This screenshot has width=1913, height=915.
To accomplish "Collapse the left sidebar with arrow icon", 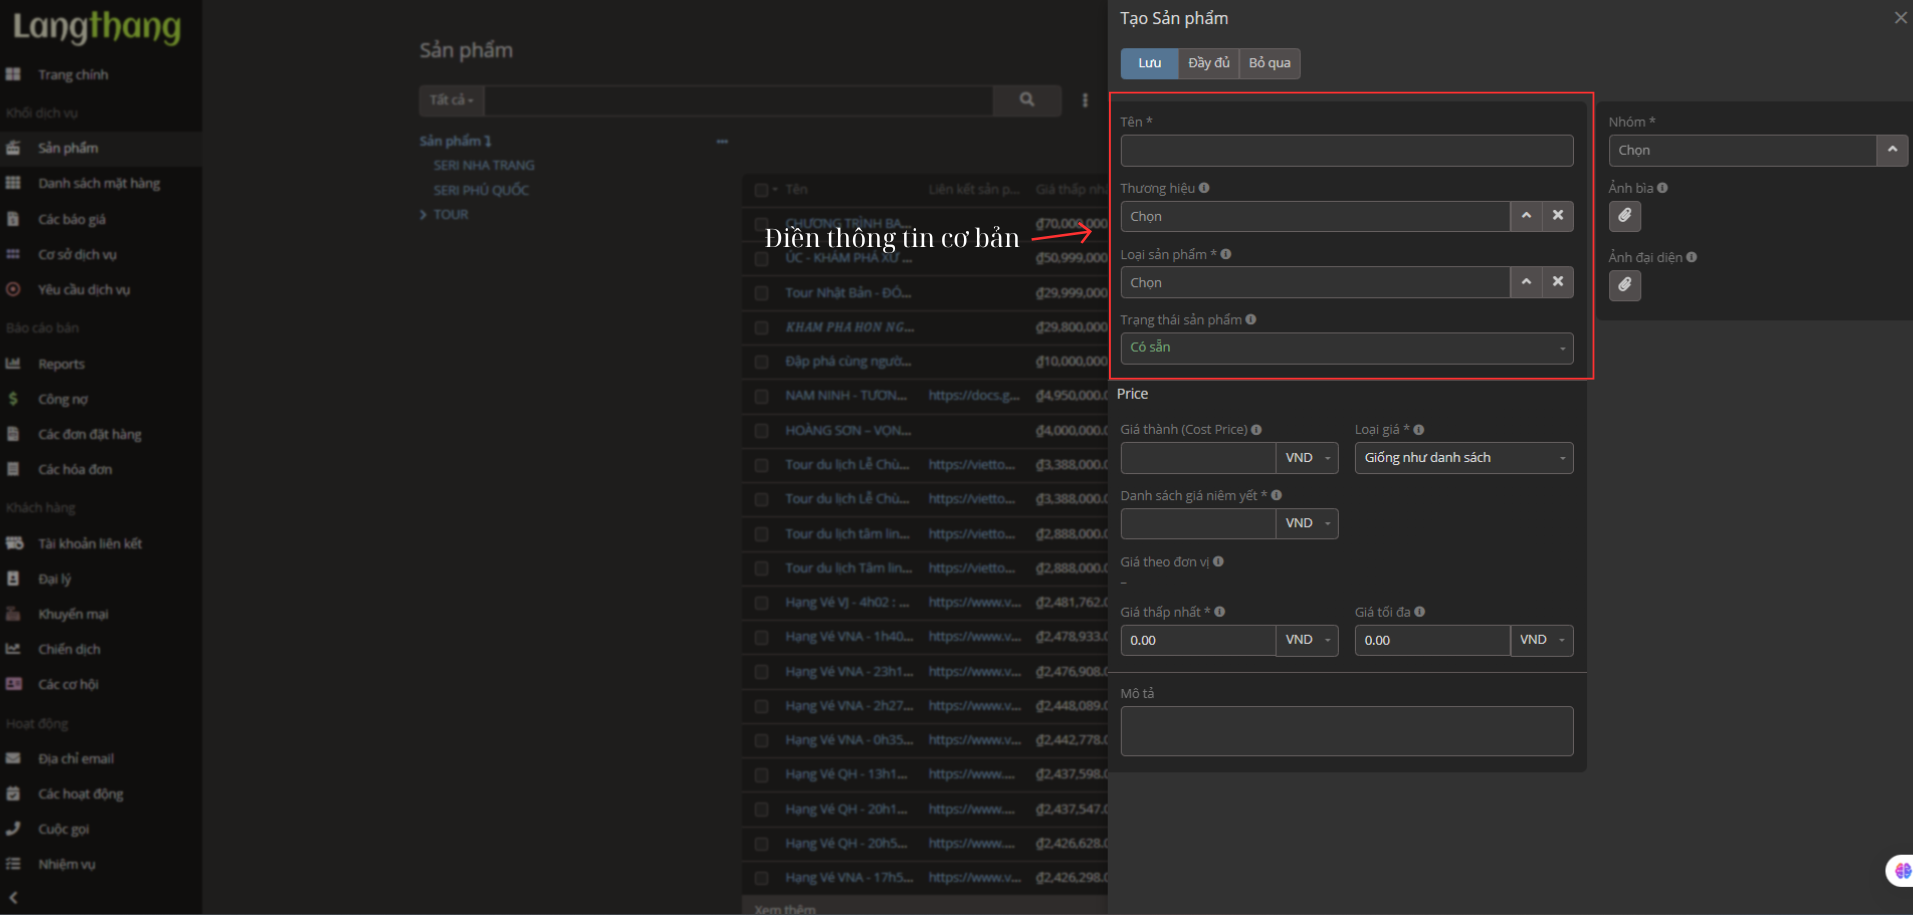I will click(x=13, y=898).
